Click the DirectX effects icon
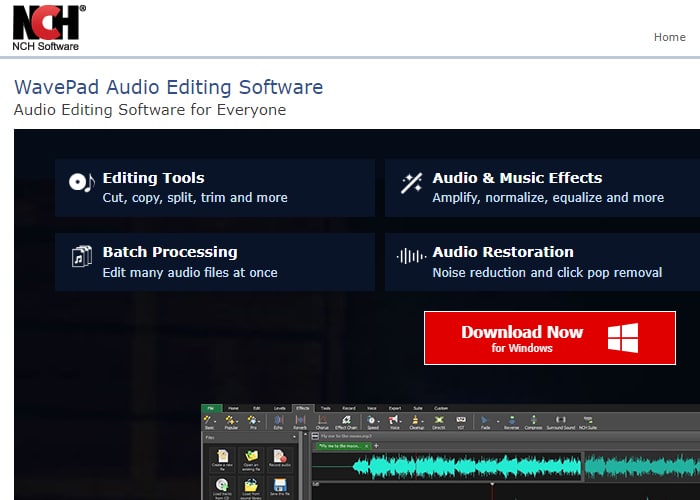Screen dimensions: 700x500 [x=439, y=422]
